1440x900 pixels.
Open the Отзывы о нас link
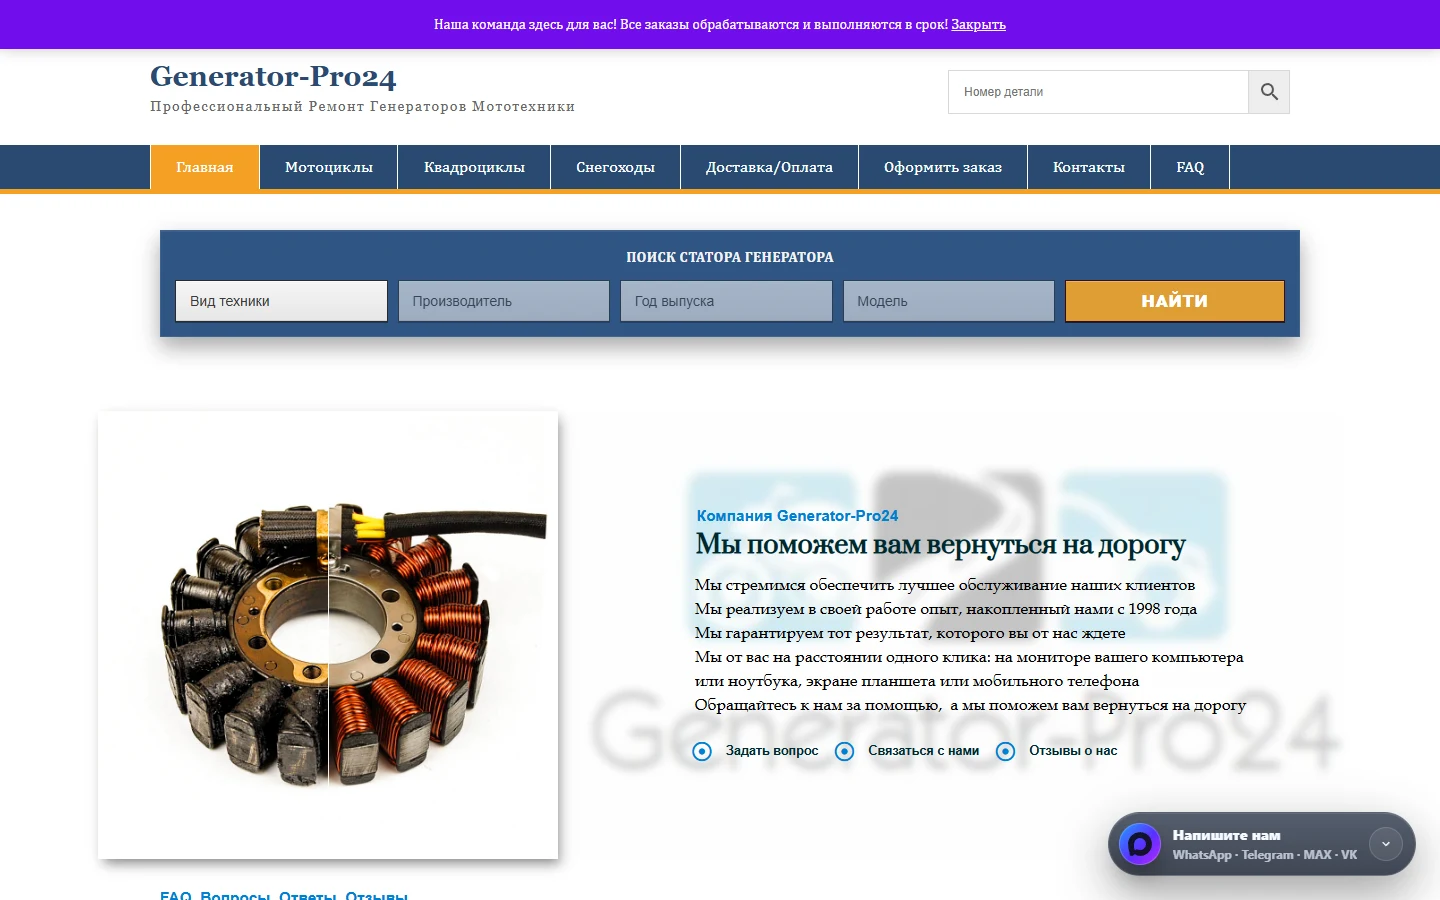click(x=1073, y=751)
